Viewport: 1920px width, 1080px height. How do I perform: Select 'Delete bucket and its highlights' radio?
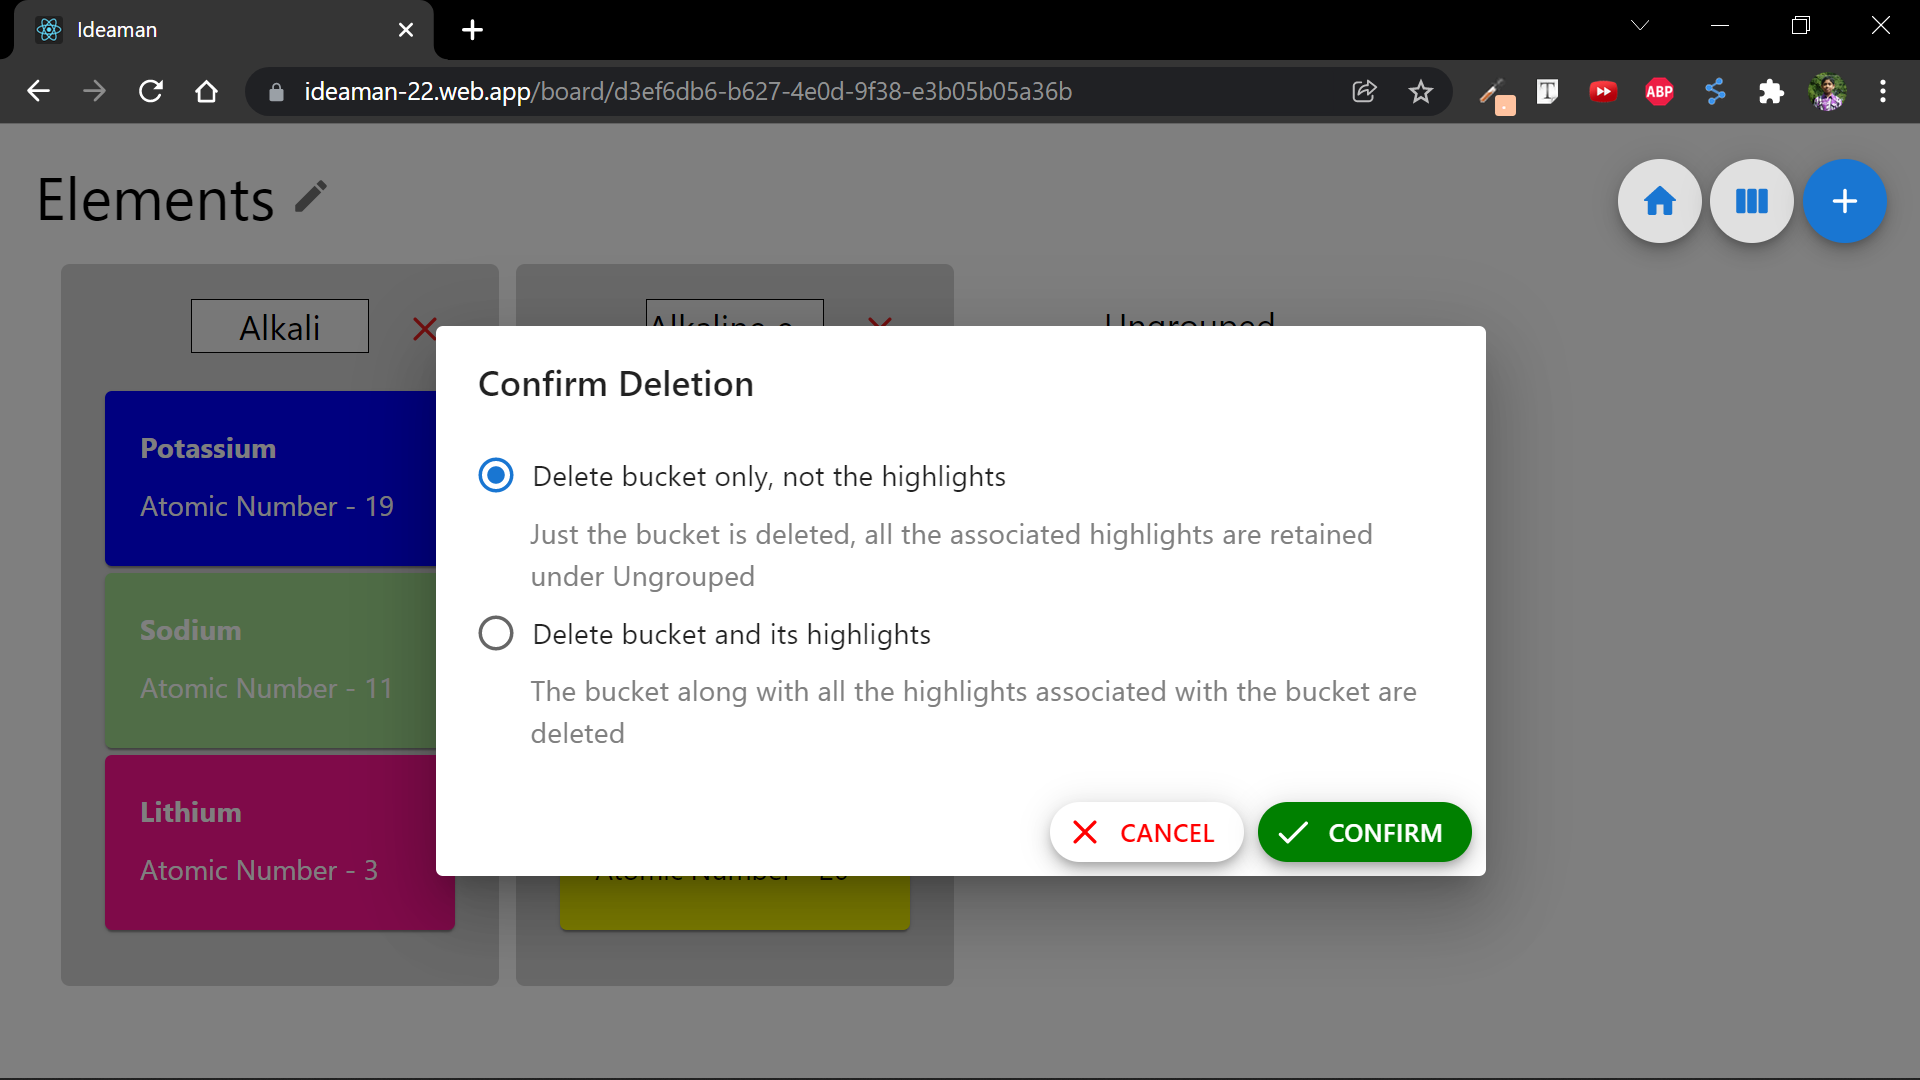click(496, 634)
